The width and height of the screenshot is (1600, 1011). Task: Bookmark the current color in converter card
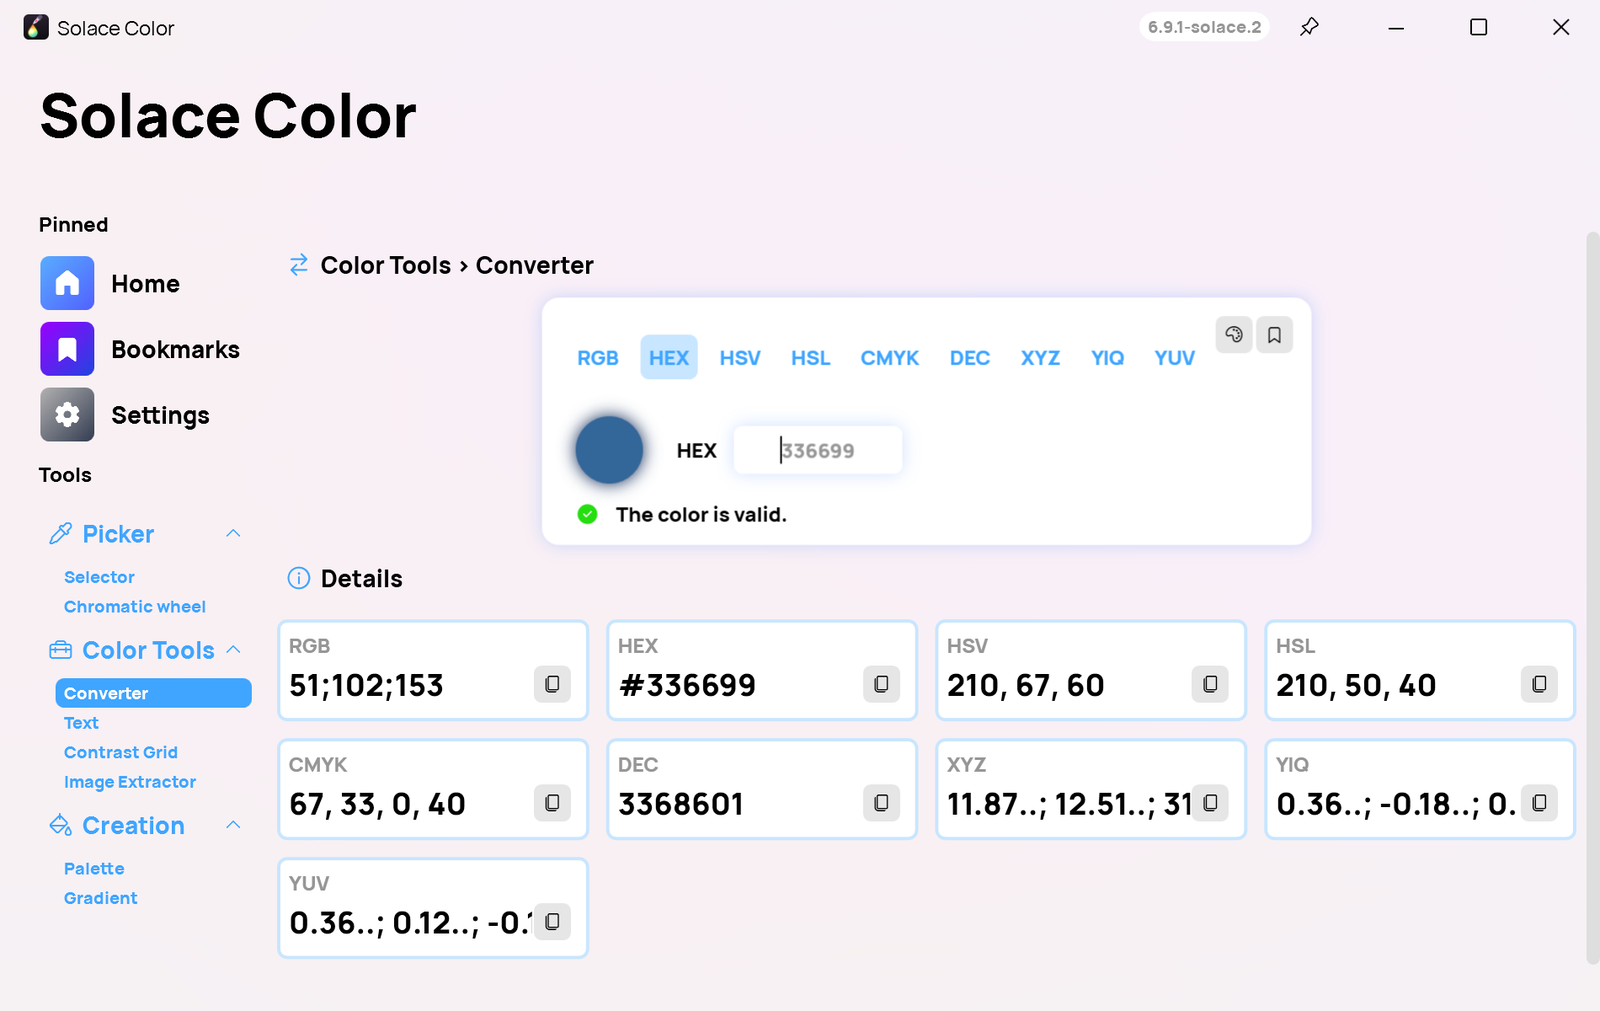(1274, 335)
